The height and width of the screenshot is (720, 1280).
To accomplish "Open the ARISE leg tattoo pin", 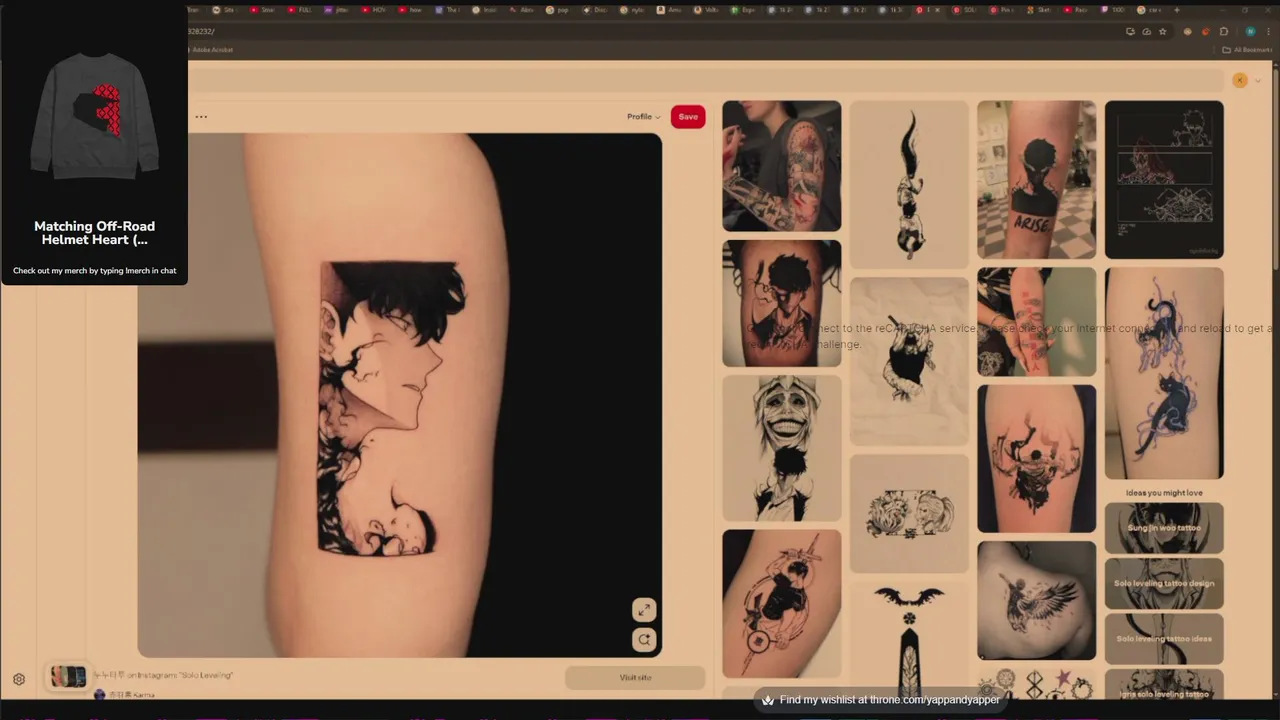I will tap(1036, 180).
